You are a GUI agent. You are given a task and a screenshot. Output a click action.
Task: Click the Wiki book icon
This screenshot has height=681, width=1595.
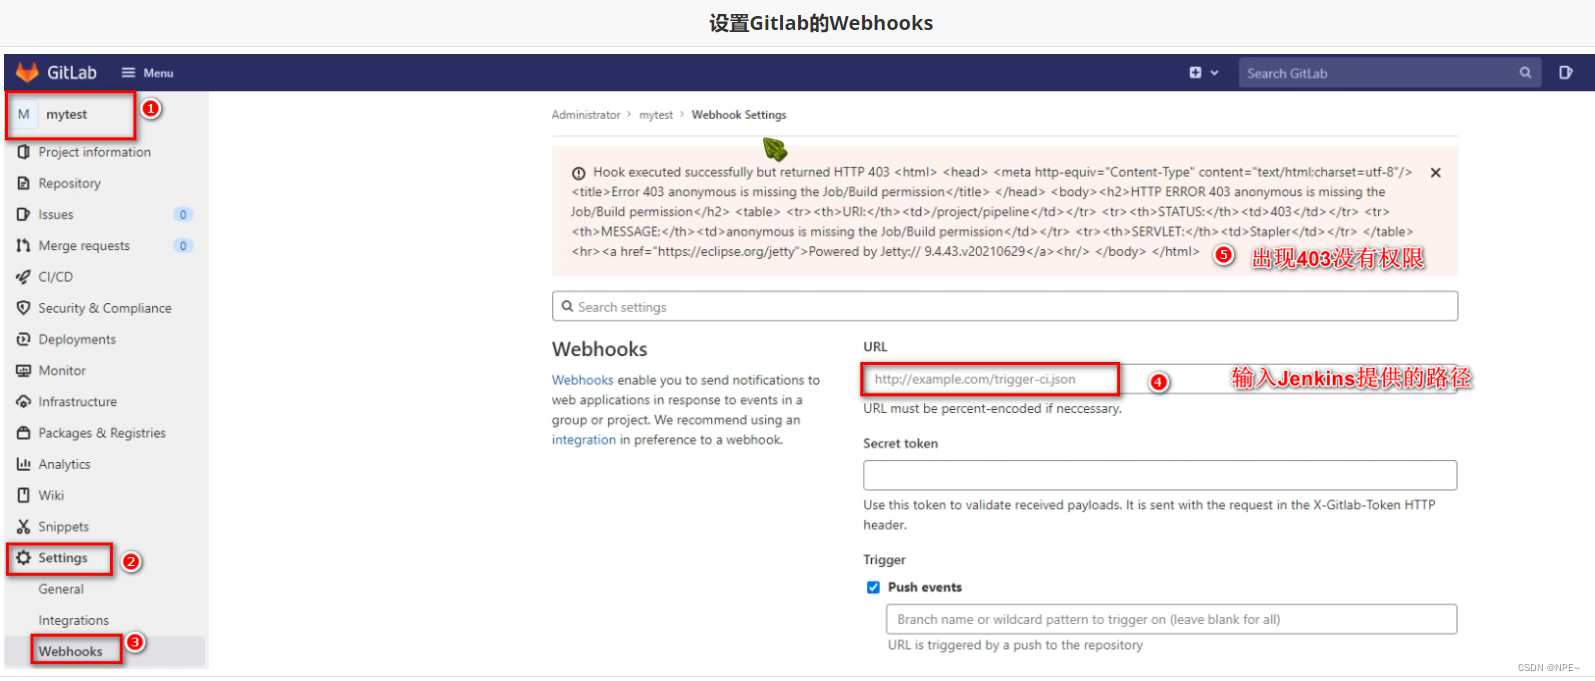tap(24, 495)
